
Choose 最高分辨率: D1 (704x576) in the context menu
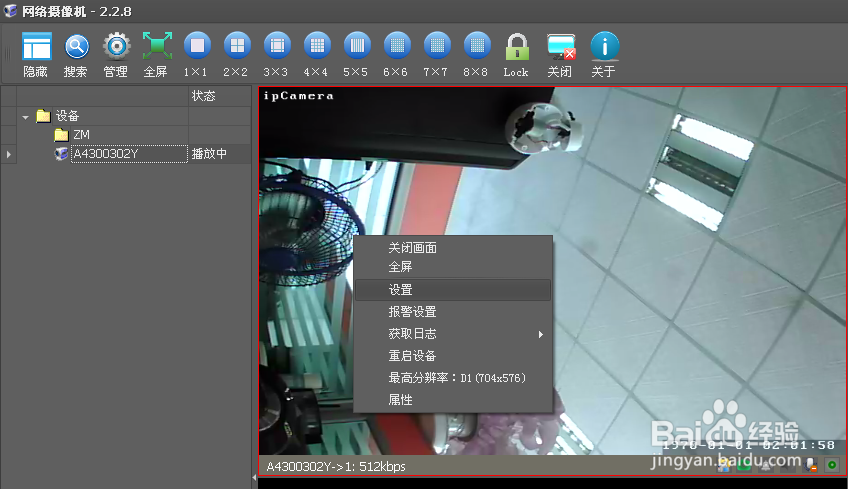tap(453, 378)
